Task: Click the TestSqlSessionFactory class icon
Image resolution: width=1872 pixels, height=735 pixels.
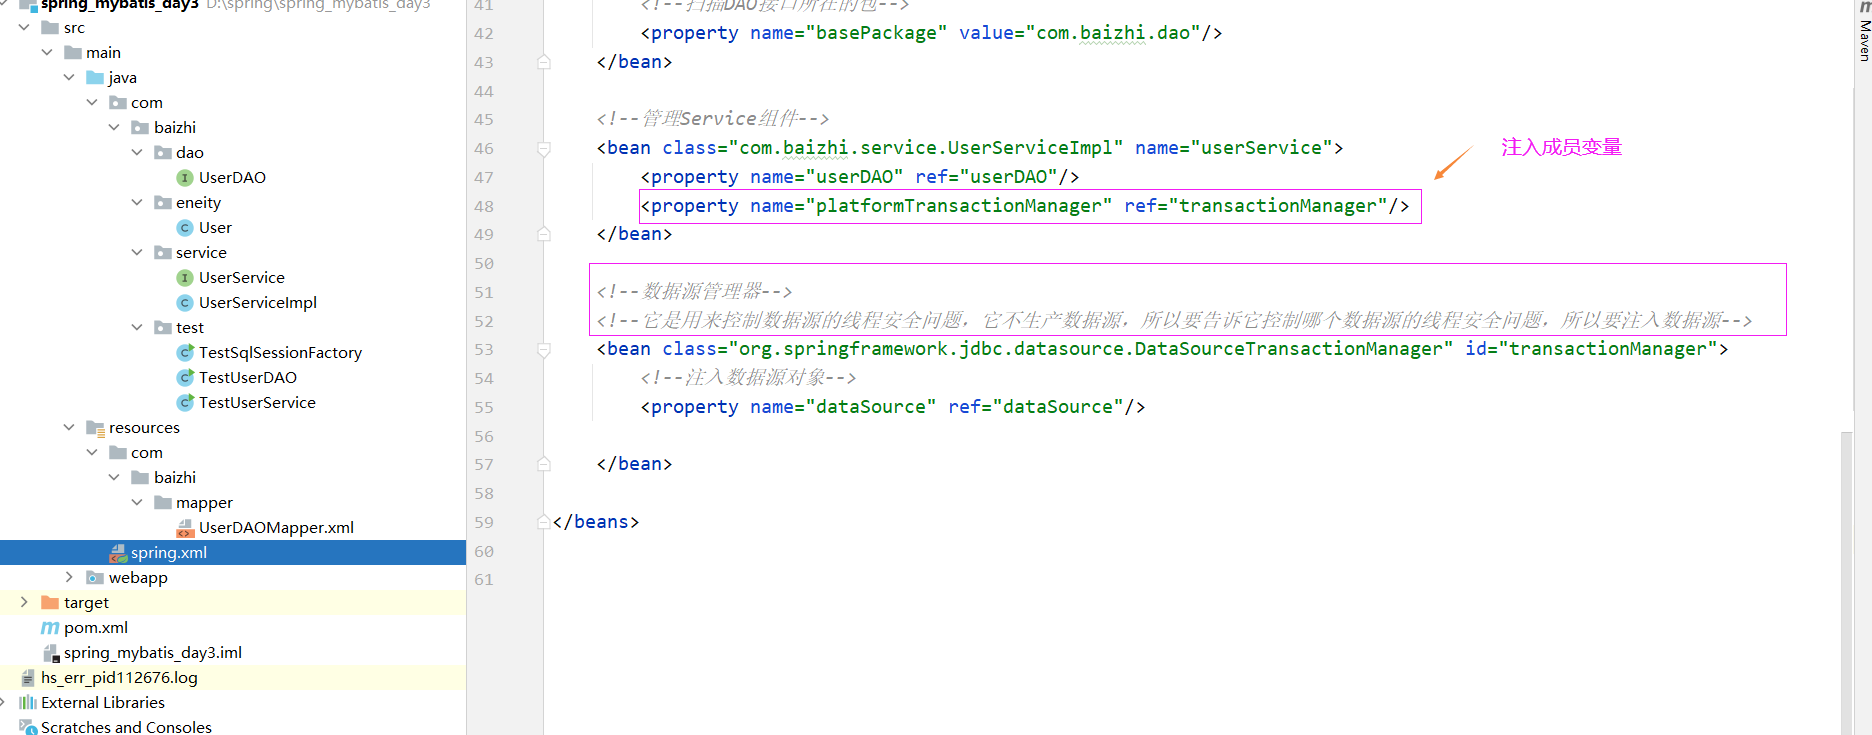Action: [x=185, y=352]
